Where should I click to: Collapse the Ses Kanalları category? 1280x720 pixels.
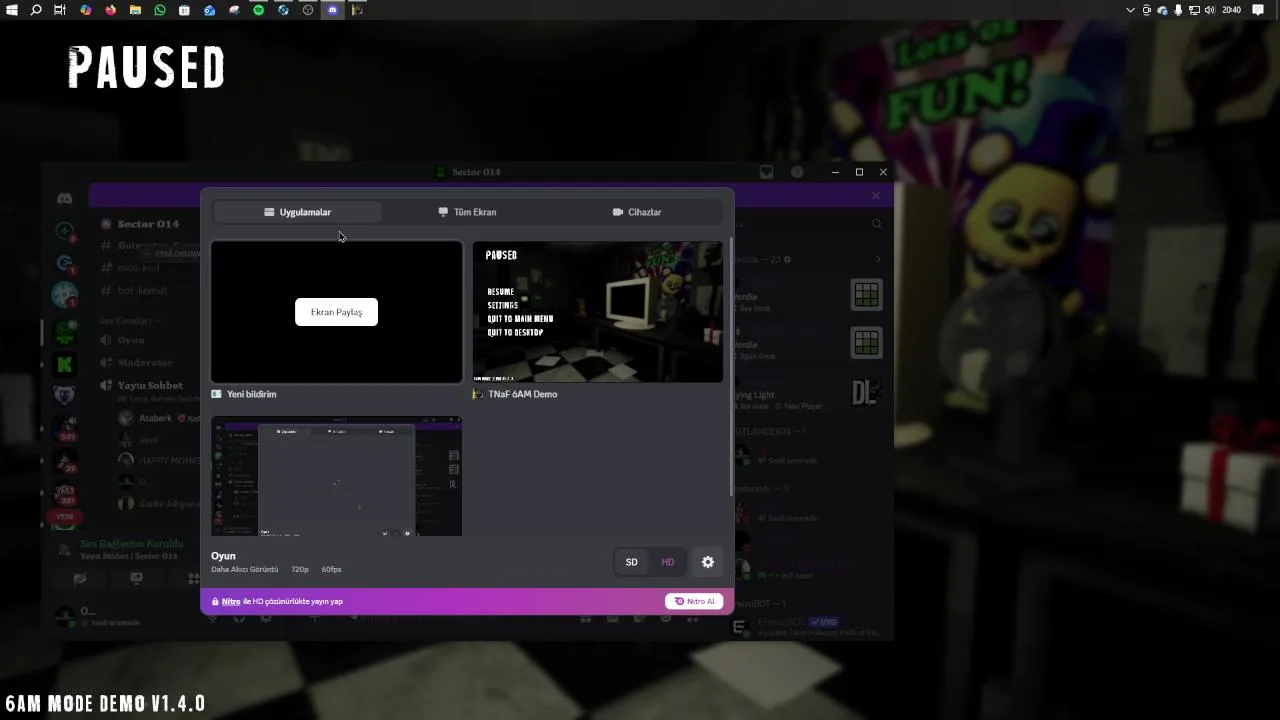129,321
